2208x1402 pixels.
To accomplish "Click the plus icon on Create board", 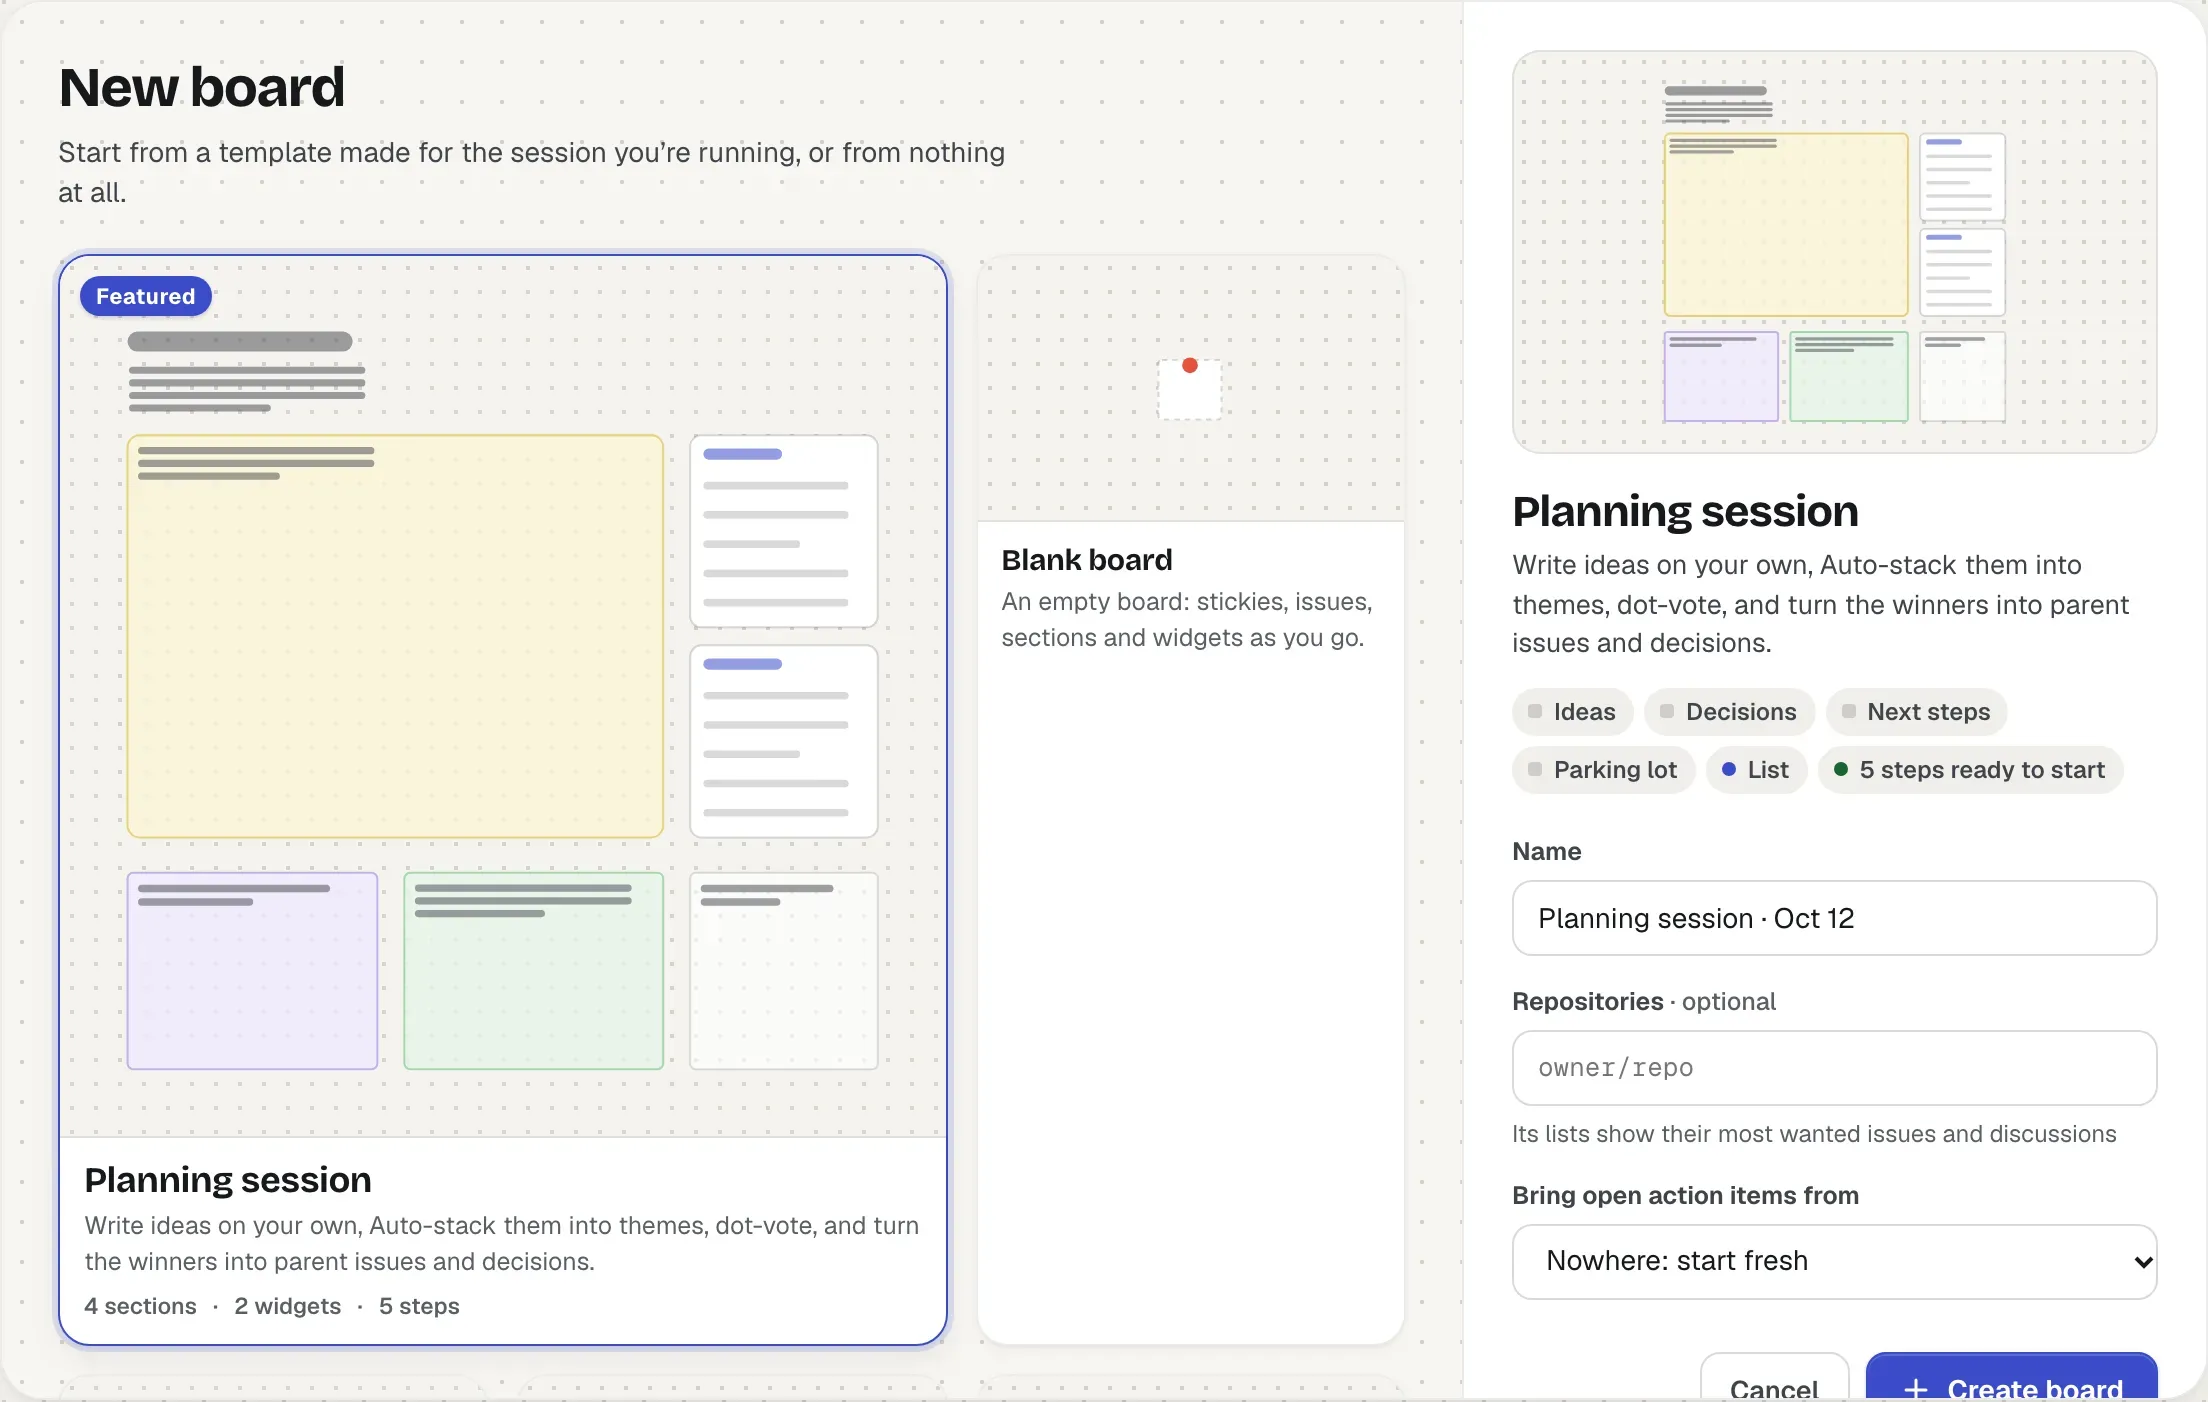I will tap(1915, 1389).
